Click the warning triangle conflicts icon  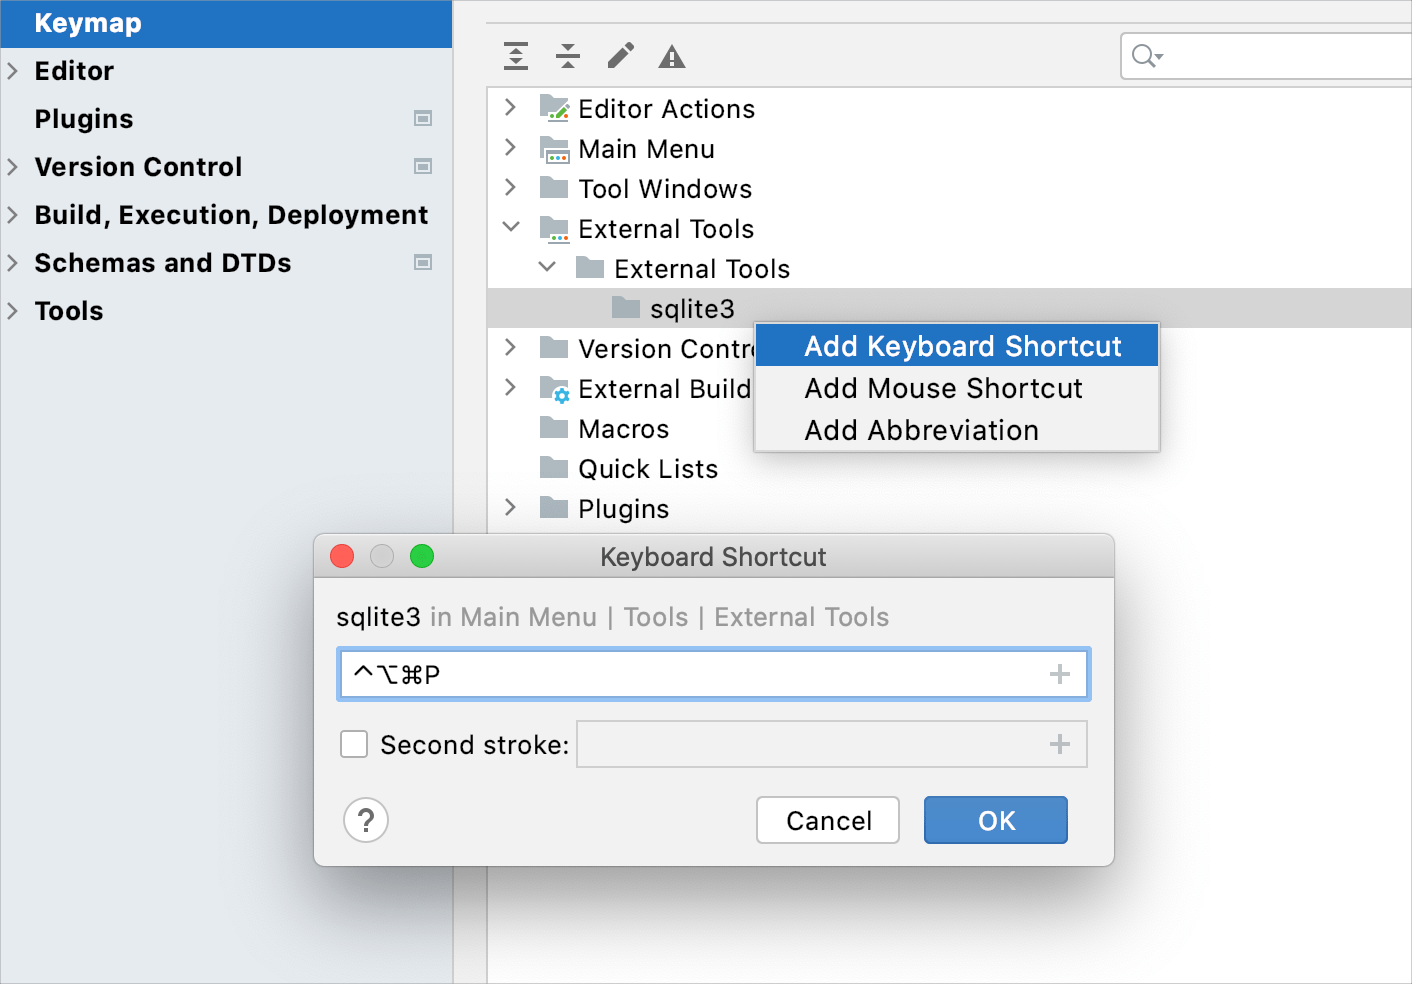[x=671, y=56]
